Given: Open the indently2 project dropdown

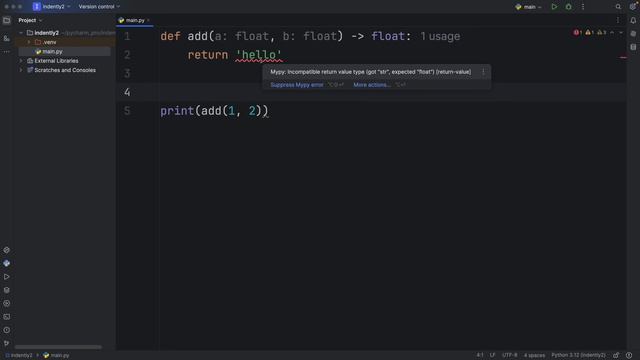Looking at the screenshot, I should tap(51, 7).
